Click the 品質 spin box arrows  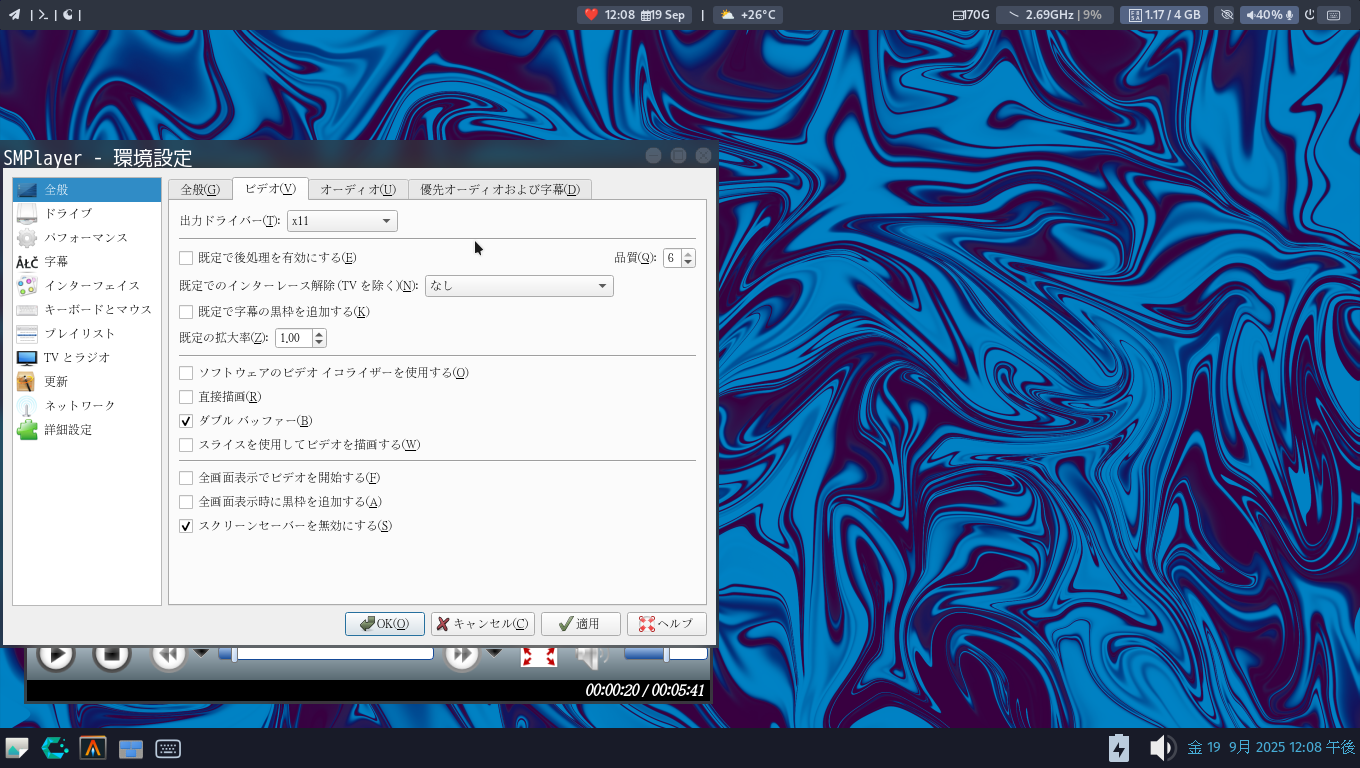688,258
